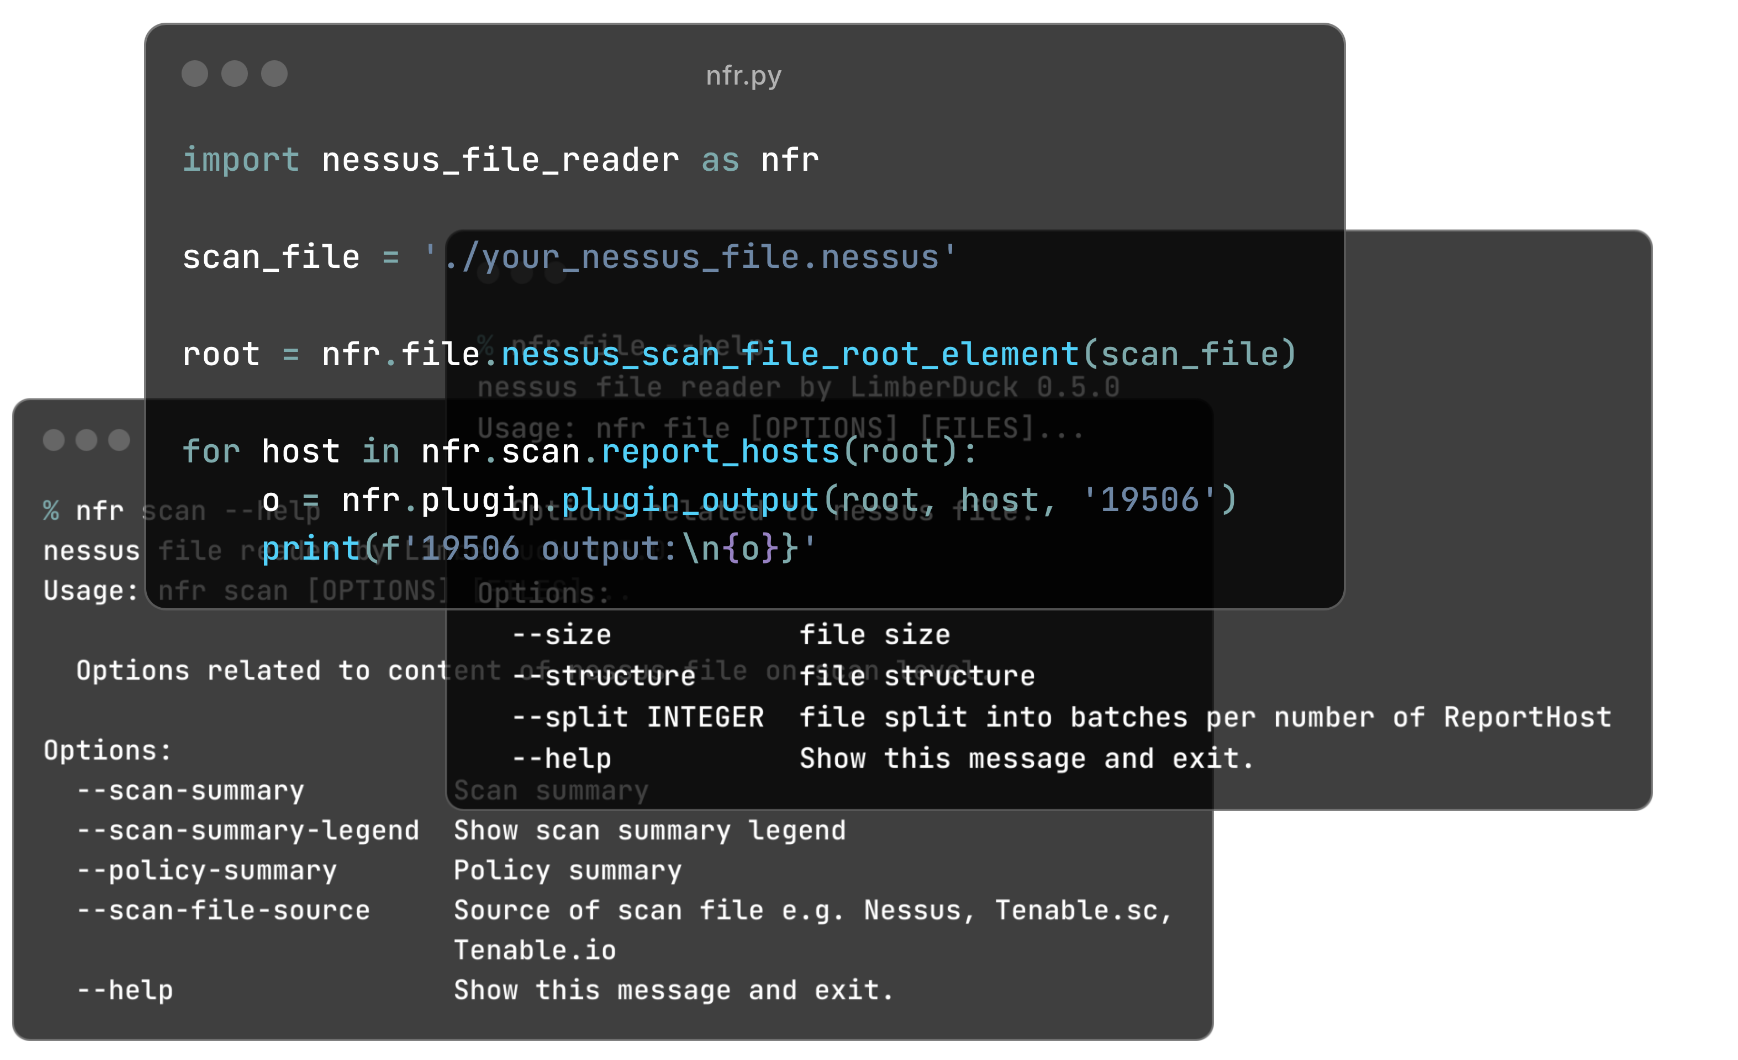Screen dimensions: 1738x1060
Task: Click the scan_file variable assignment
Action: pos(271,258)
